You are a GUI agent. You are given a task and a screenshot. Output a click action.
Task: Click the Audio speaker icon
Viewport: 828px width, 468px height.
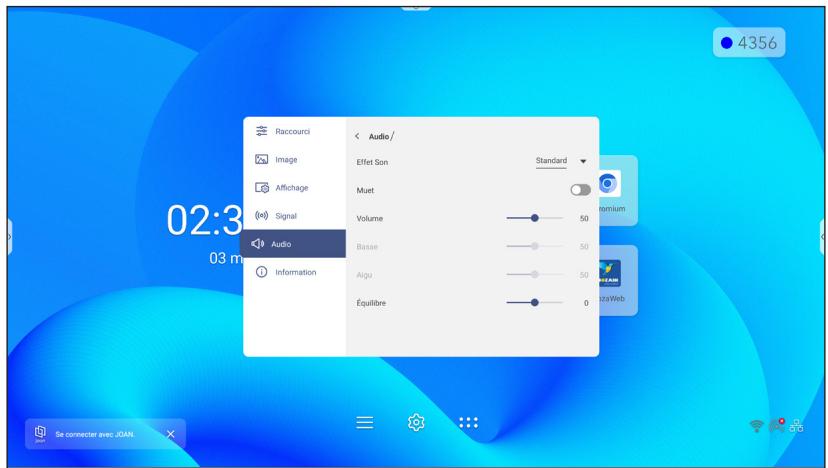(258, 244)
